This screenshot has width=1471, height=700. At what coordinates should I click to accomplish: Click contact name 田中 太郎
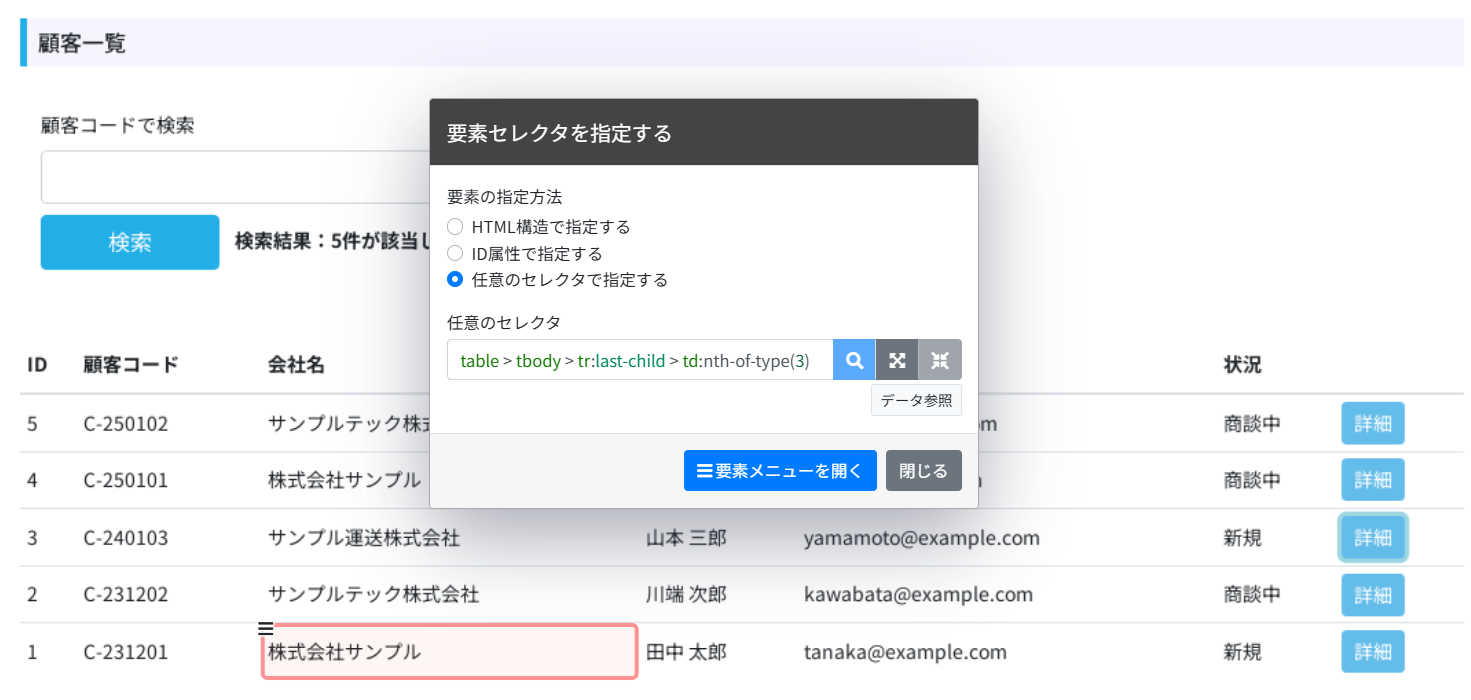(x=686, y=652)
